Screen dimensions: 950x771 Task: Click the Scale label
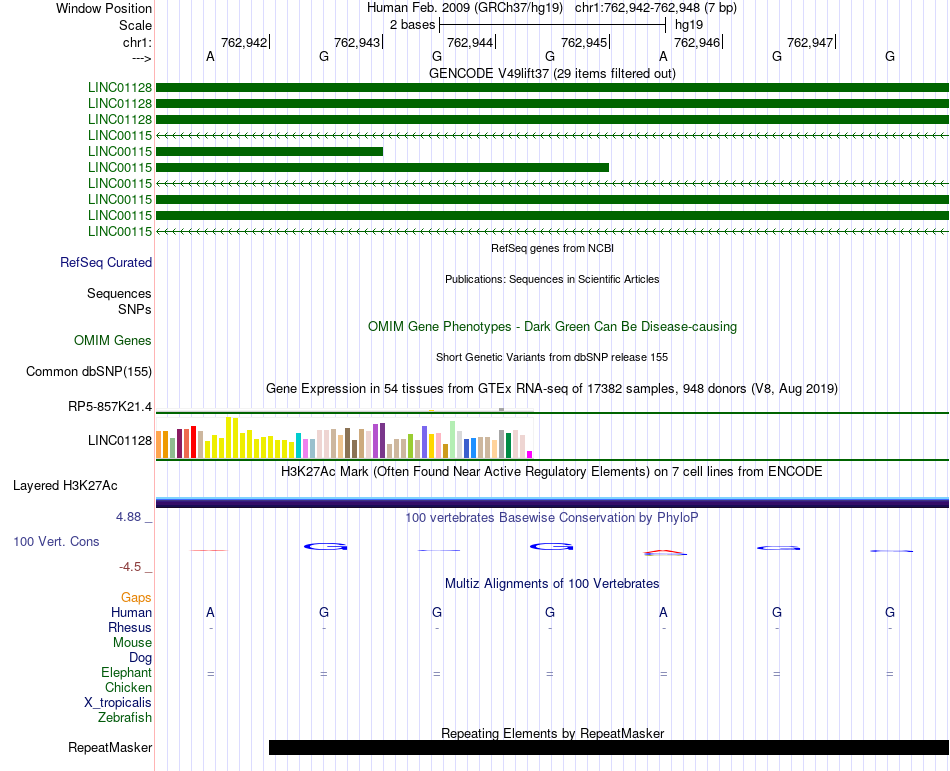point(135,25)
